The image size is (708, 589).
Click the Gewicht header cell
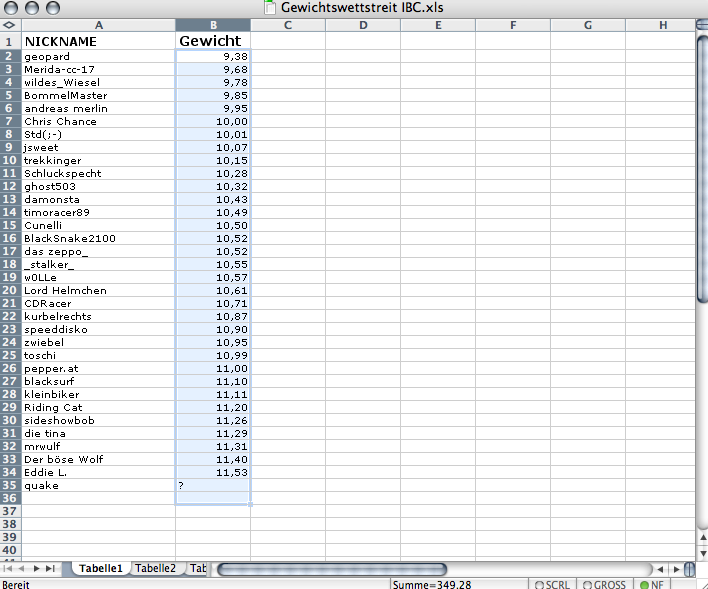213,41
